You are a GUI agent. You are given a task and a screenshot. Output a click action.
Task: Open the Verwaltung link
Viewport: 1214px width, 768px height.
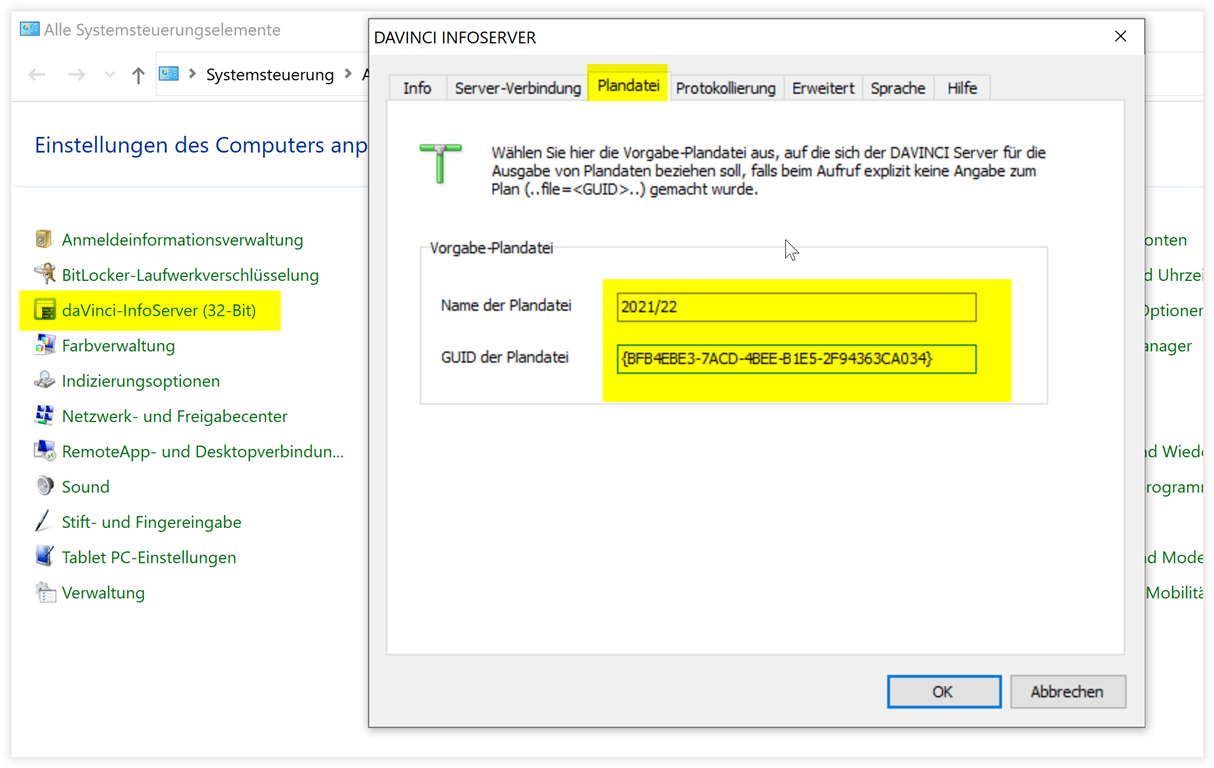[x=103, y=593]
